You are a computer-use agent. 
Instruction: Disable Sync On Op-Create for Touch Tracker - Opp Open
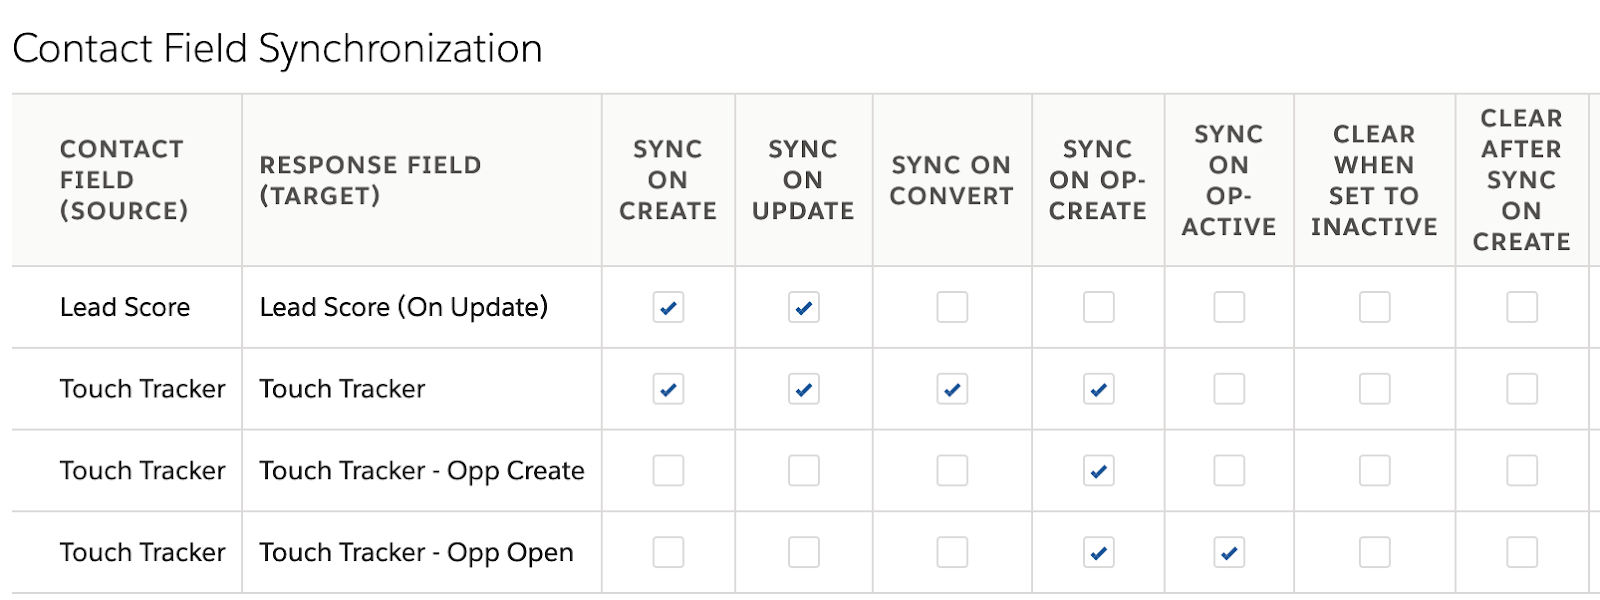click(1098, 553)
